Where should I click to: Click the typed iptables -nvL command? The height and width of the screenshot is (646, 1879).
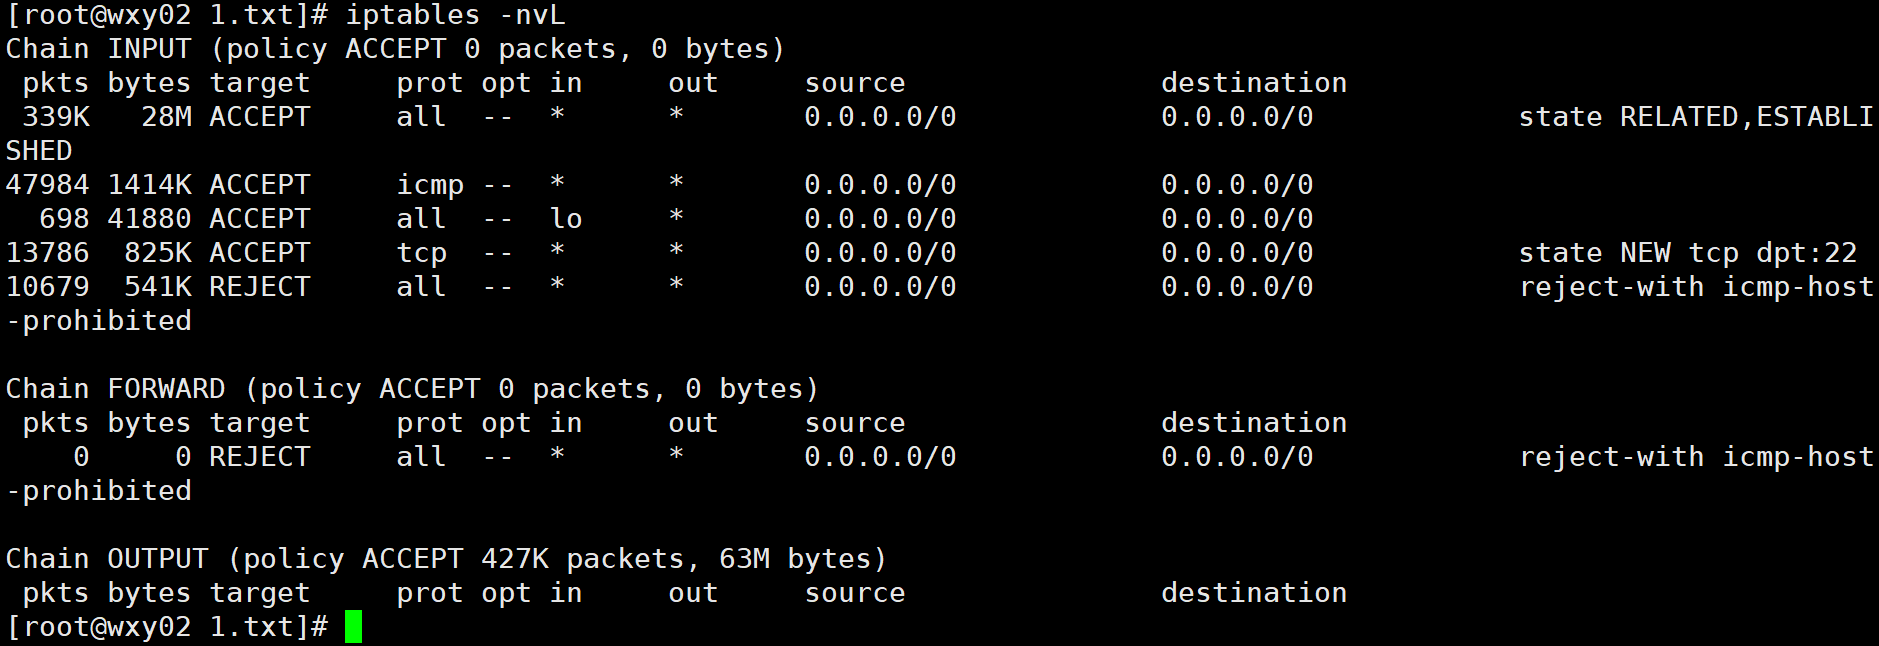point(455,15)
